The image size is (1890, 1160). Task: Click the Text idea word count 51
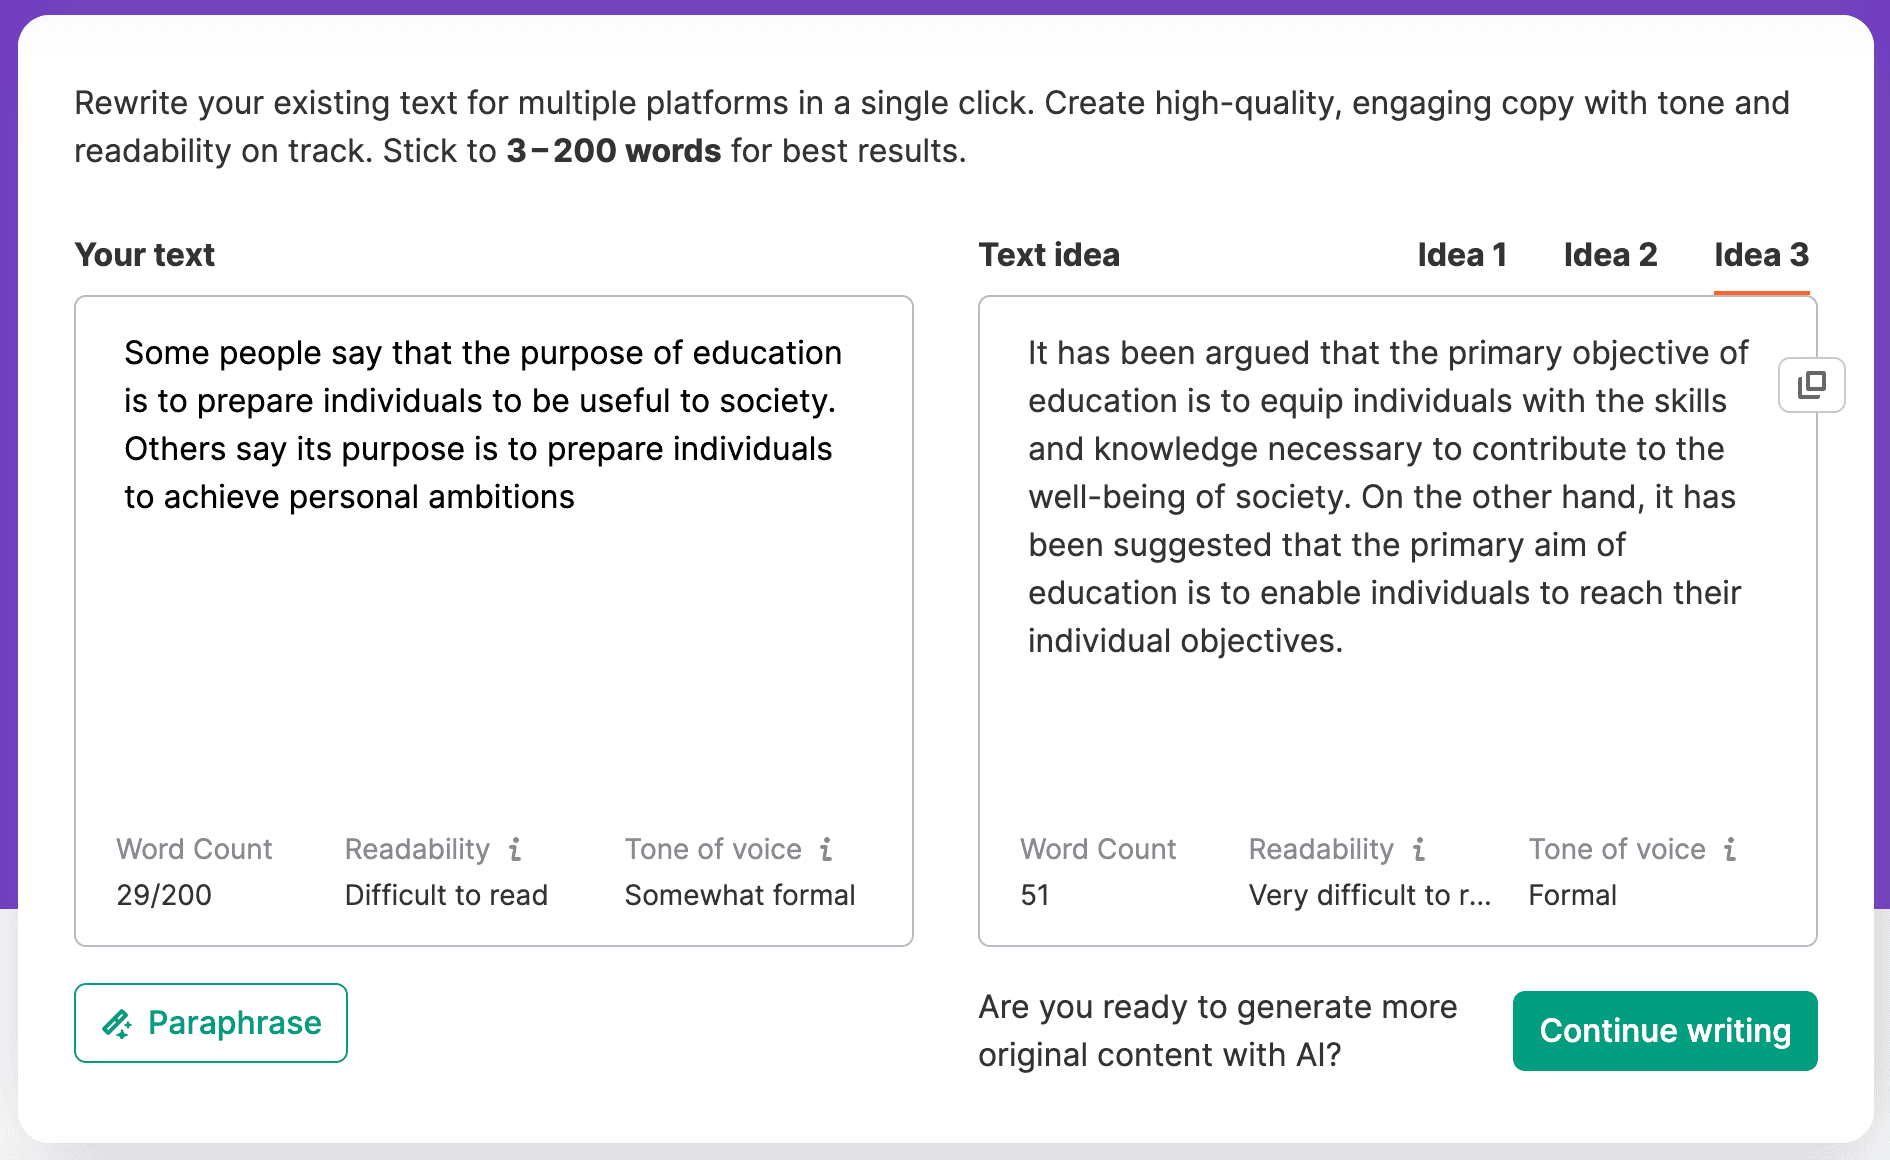[1035, 895]
